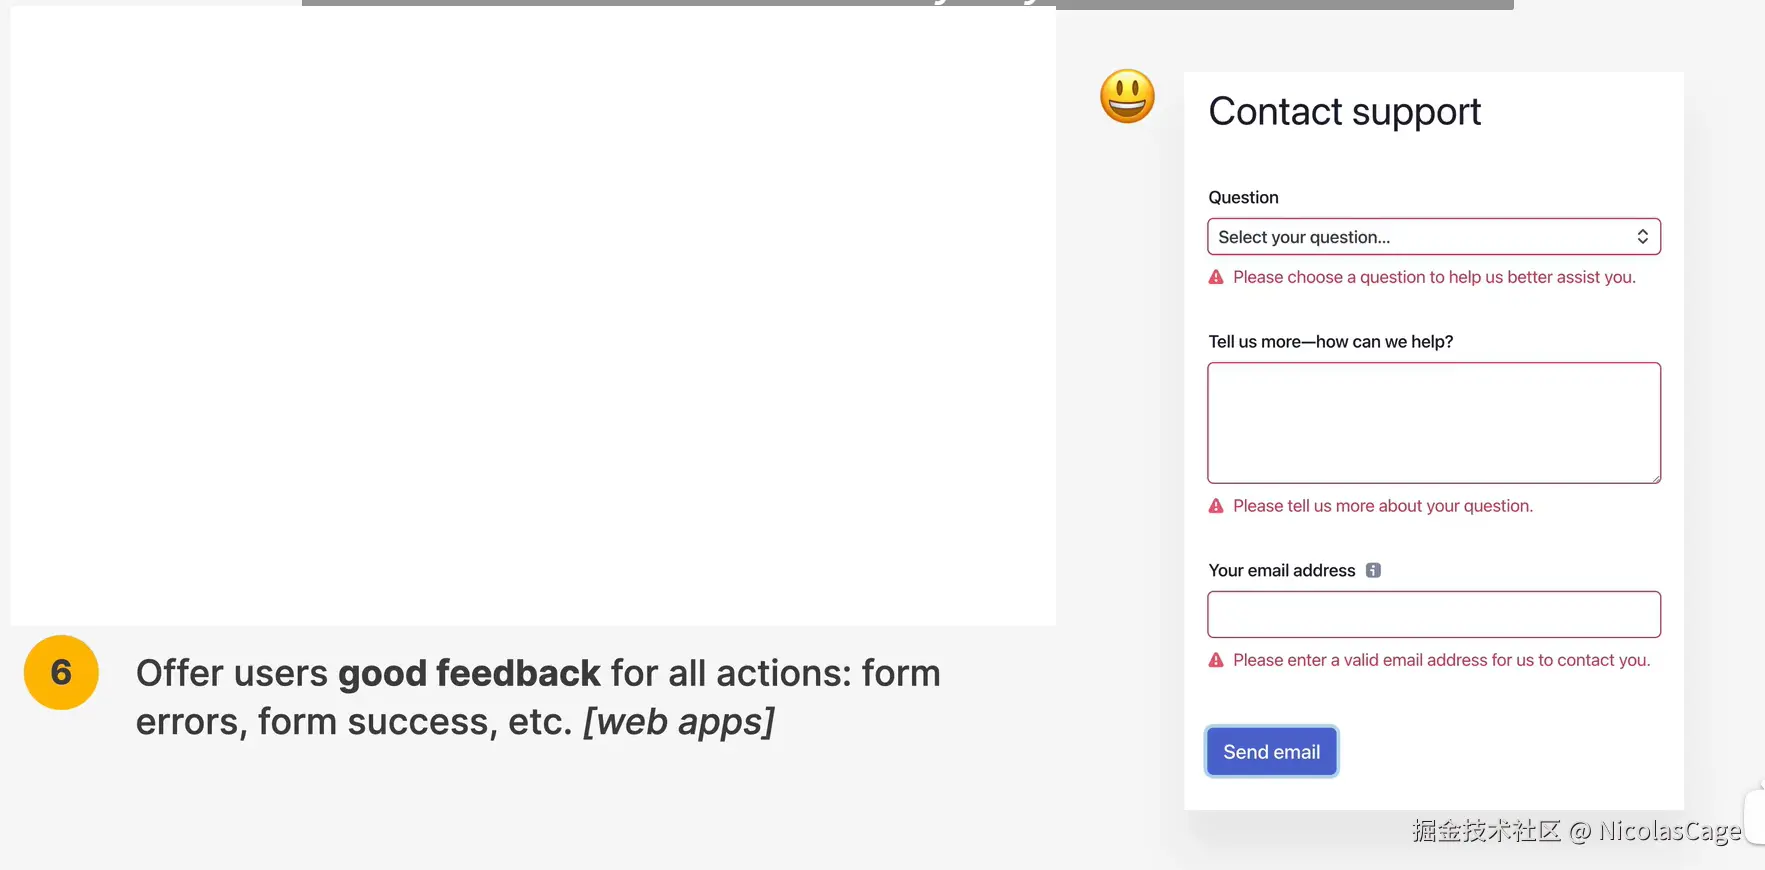Click the 'Your email address' label
Viewport: 1765px width, 870px height.
1281,571
